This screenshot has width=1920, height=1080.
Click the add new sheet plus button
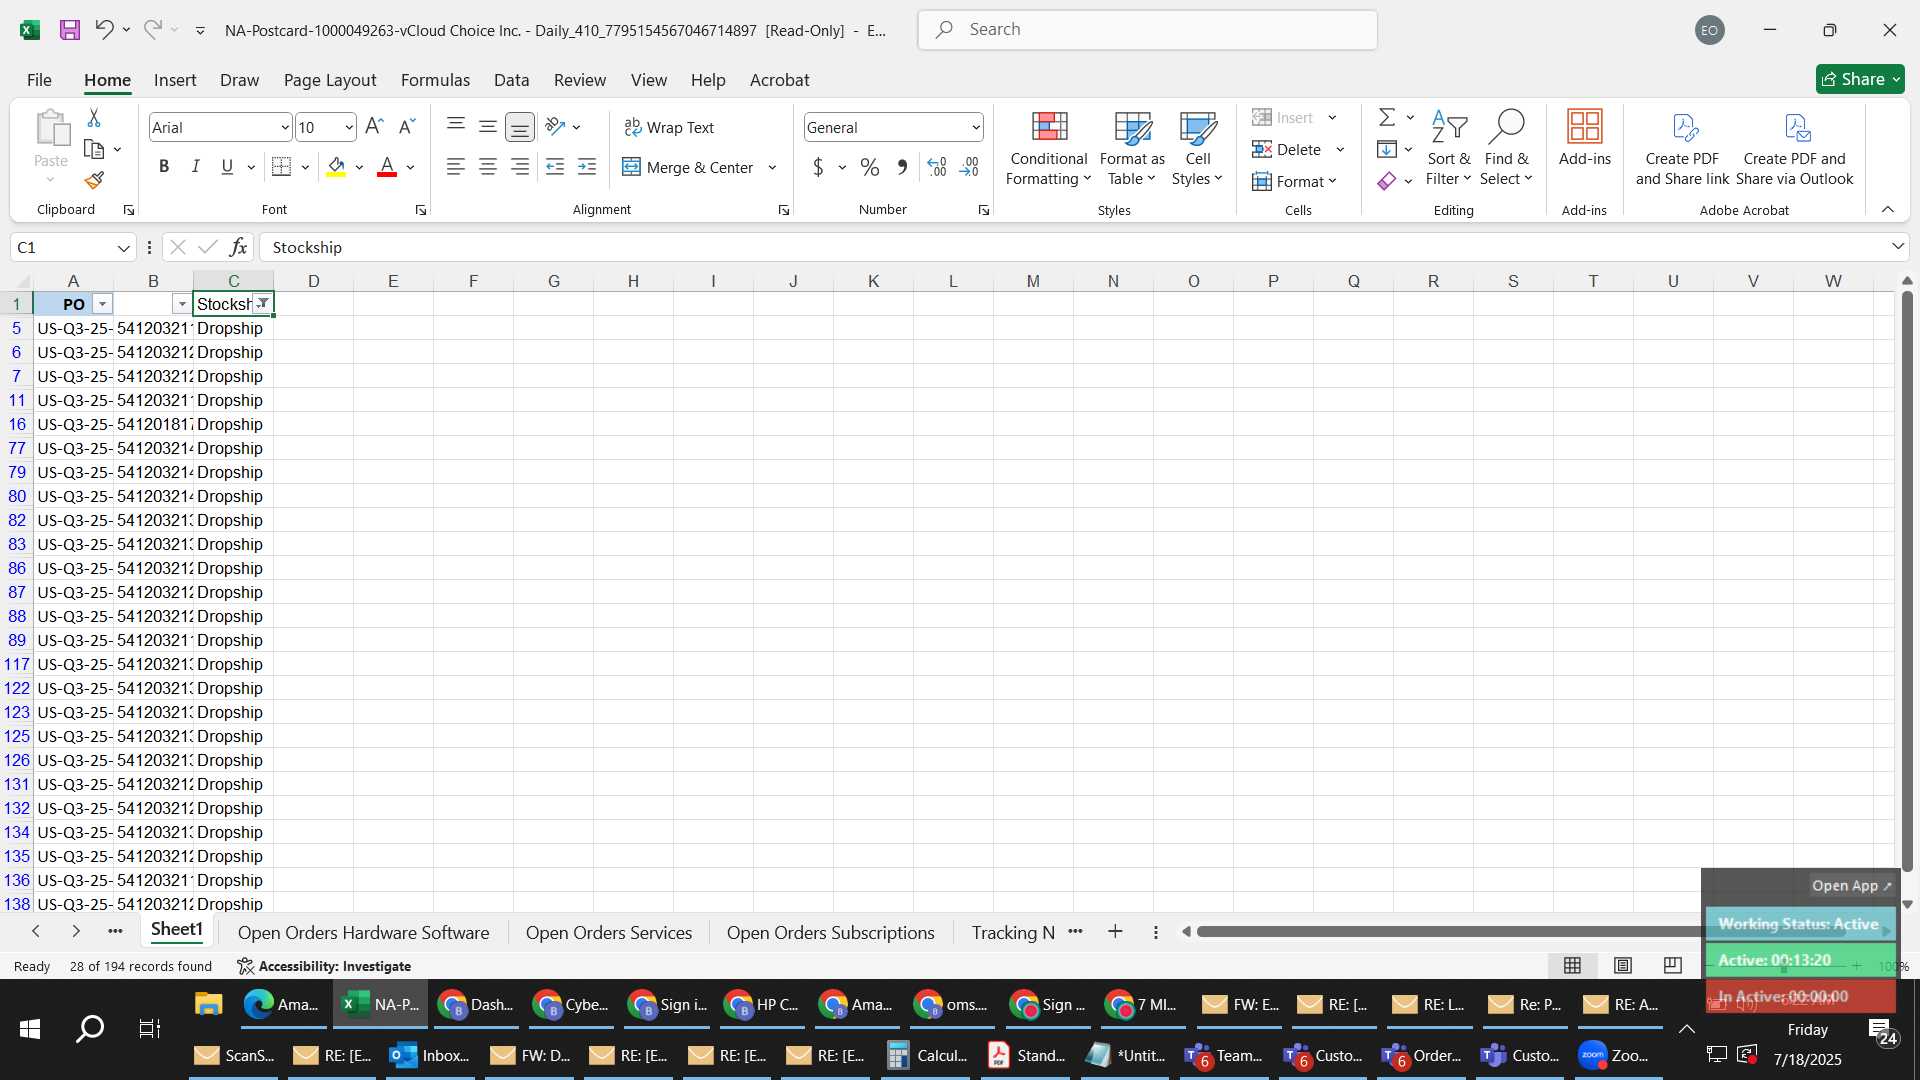[x=1115, y=932]
